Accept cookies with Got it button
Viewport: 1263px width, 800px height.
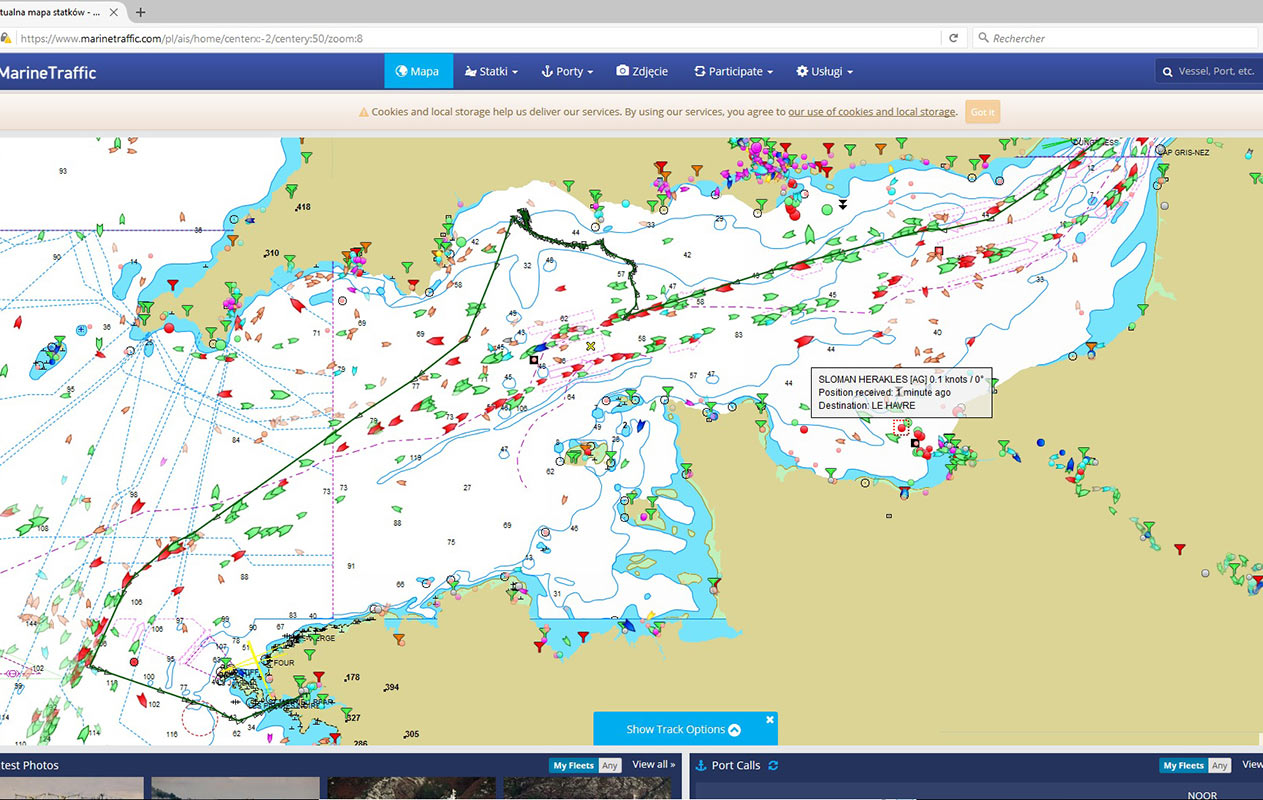click(x=983, y=112)
